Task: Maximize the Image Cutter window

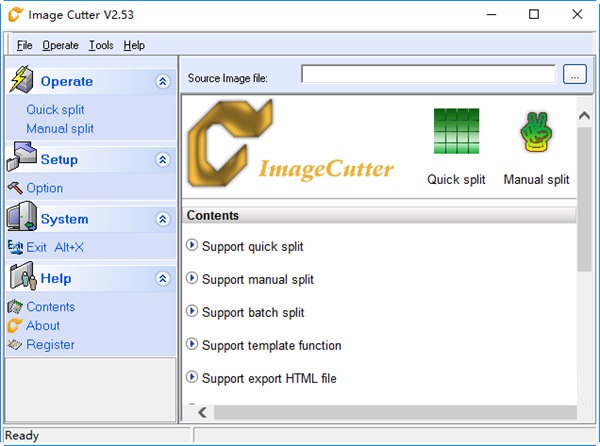Action: point(534,15)
